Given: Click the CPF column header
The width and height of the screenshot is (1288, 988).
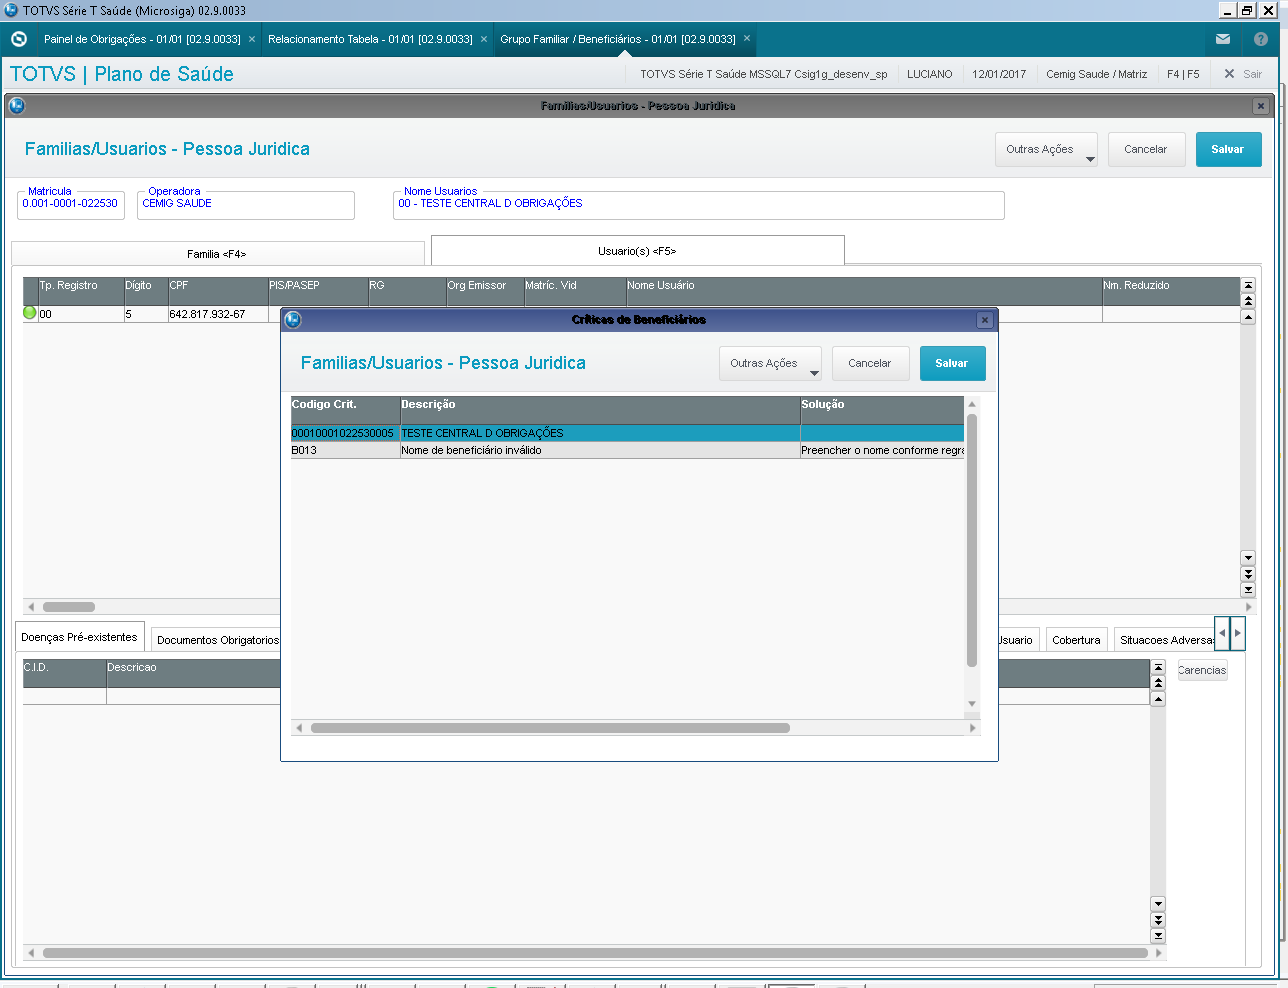Looking at the screenshot, I should (218, 291).
